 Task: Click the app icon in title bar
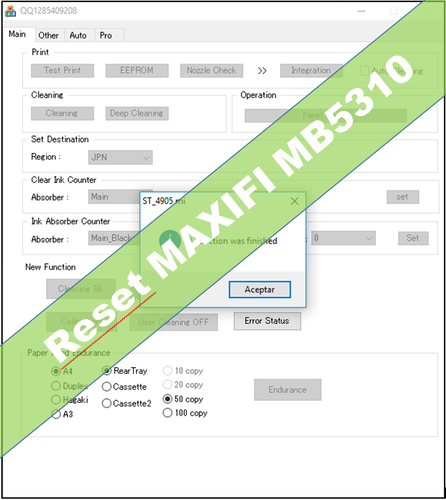(x=10, y=11)
